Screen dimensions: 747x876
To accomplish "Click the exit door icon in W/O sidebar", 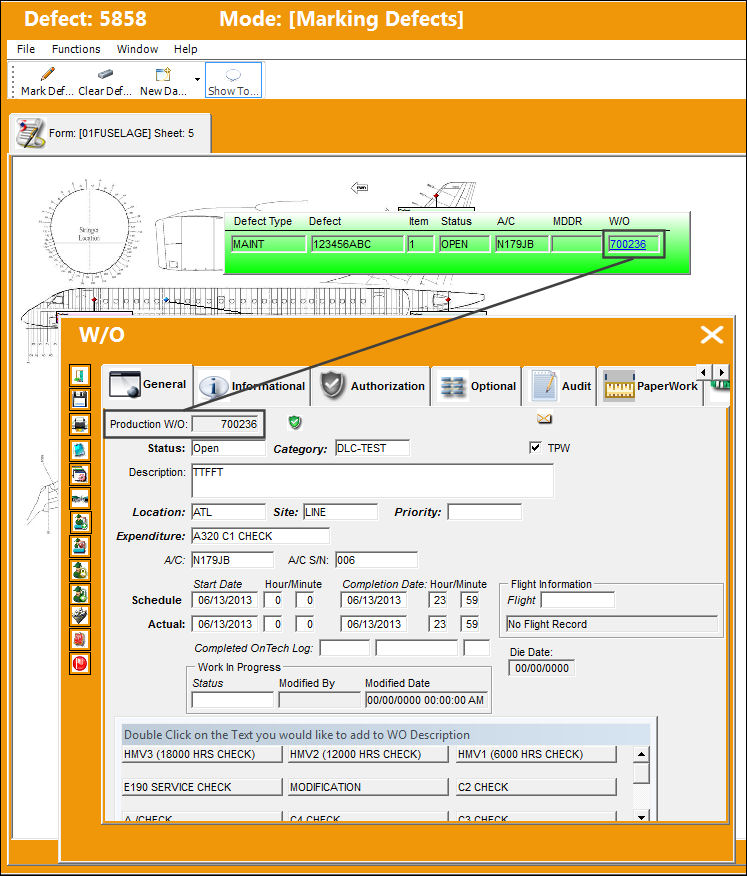I will [80, 375].
